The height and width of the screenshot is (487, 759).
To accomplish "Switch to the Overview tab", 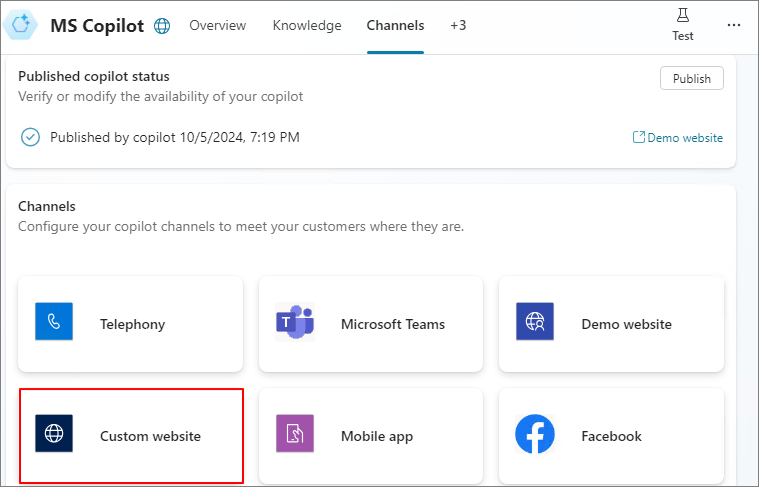I will click(x=217, y=25).
